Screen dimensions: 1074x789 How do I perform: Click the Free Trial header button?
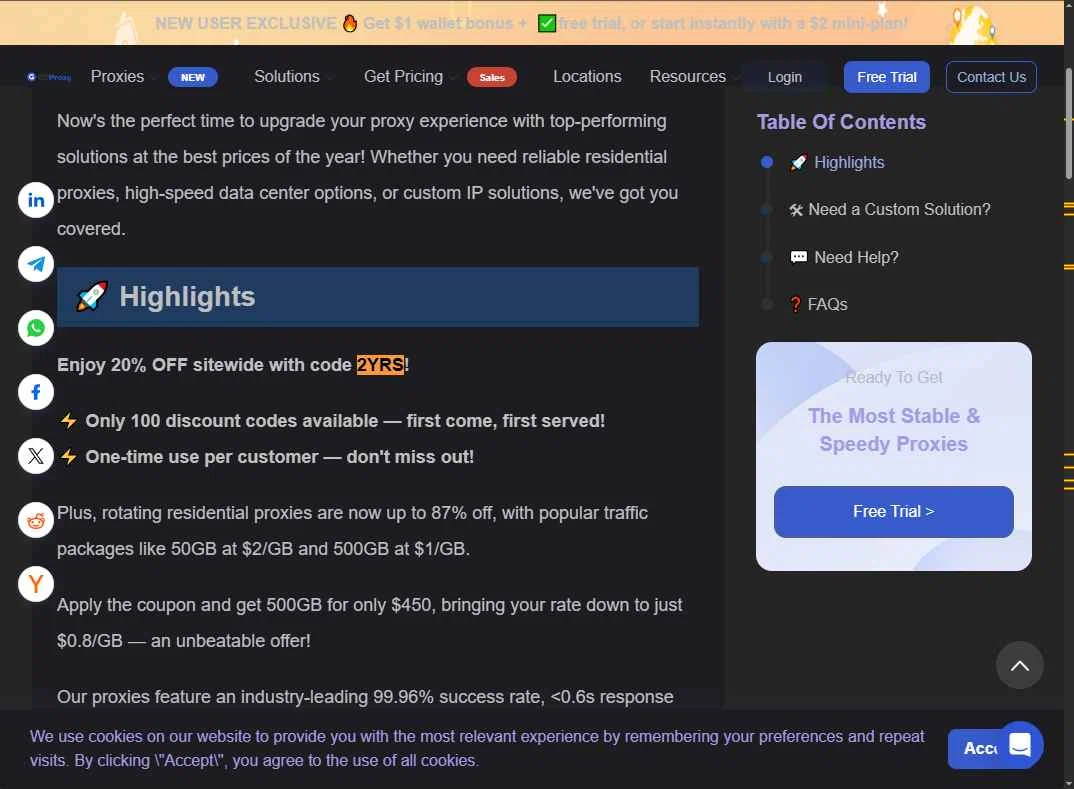point(886,77)
